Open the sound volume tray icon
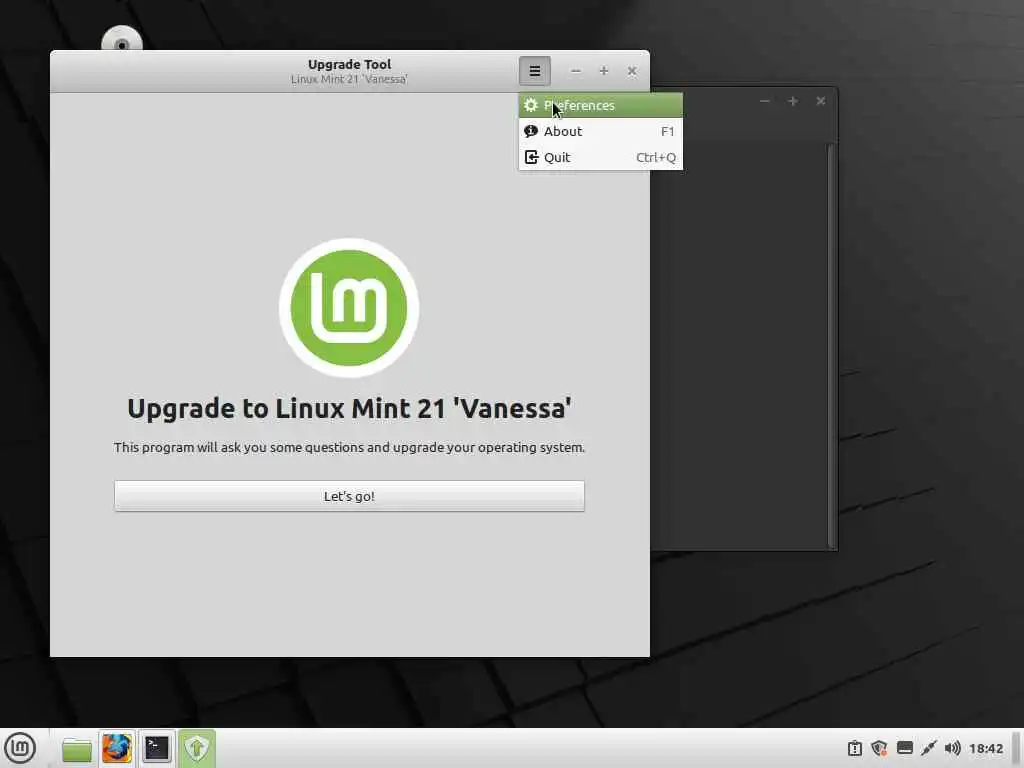Screen dimensions: 1024x768 [953, 748]
